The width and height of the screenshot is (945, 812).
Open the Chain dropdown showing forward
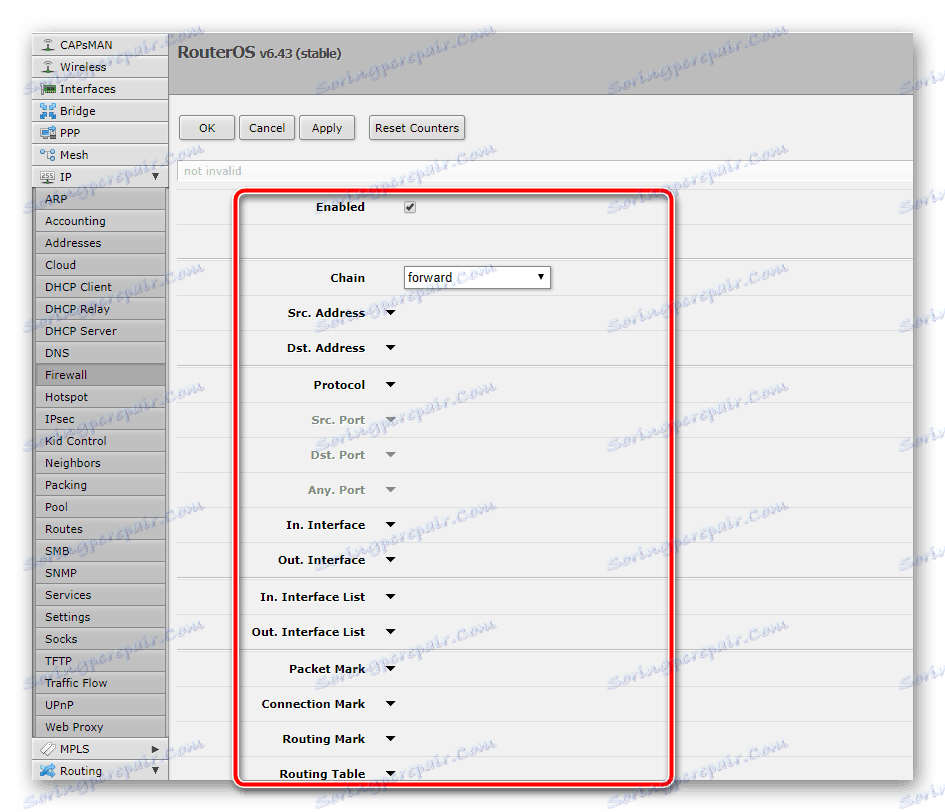pos(477,277)
